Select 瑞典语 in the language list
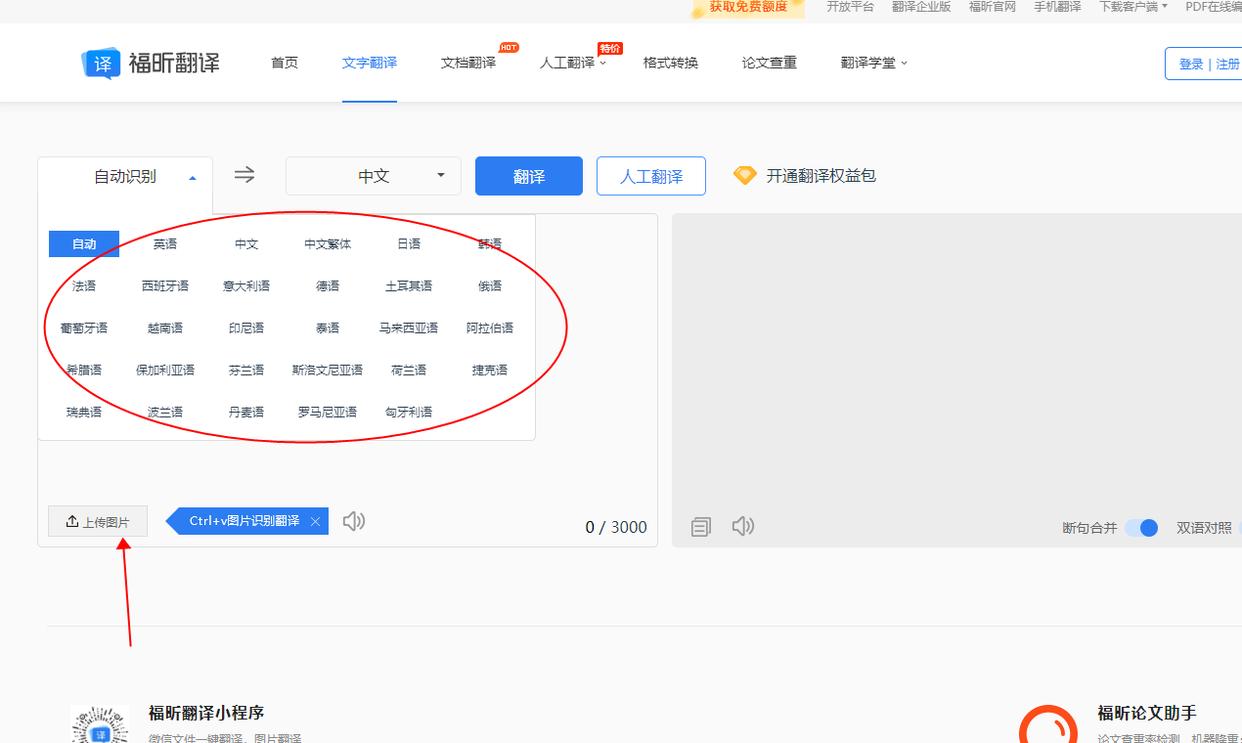This screenshot has width=1242, height=743. [84, 412]
